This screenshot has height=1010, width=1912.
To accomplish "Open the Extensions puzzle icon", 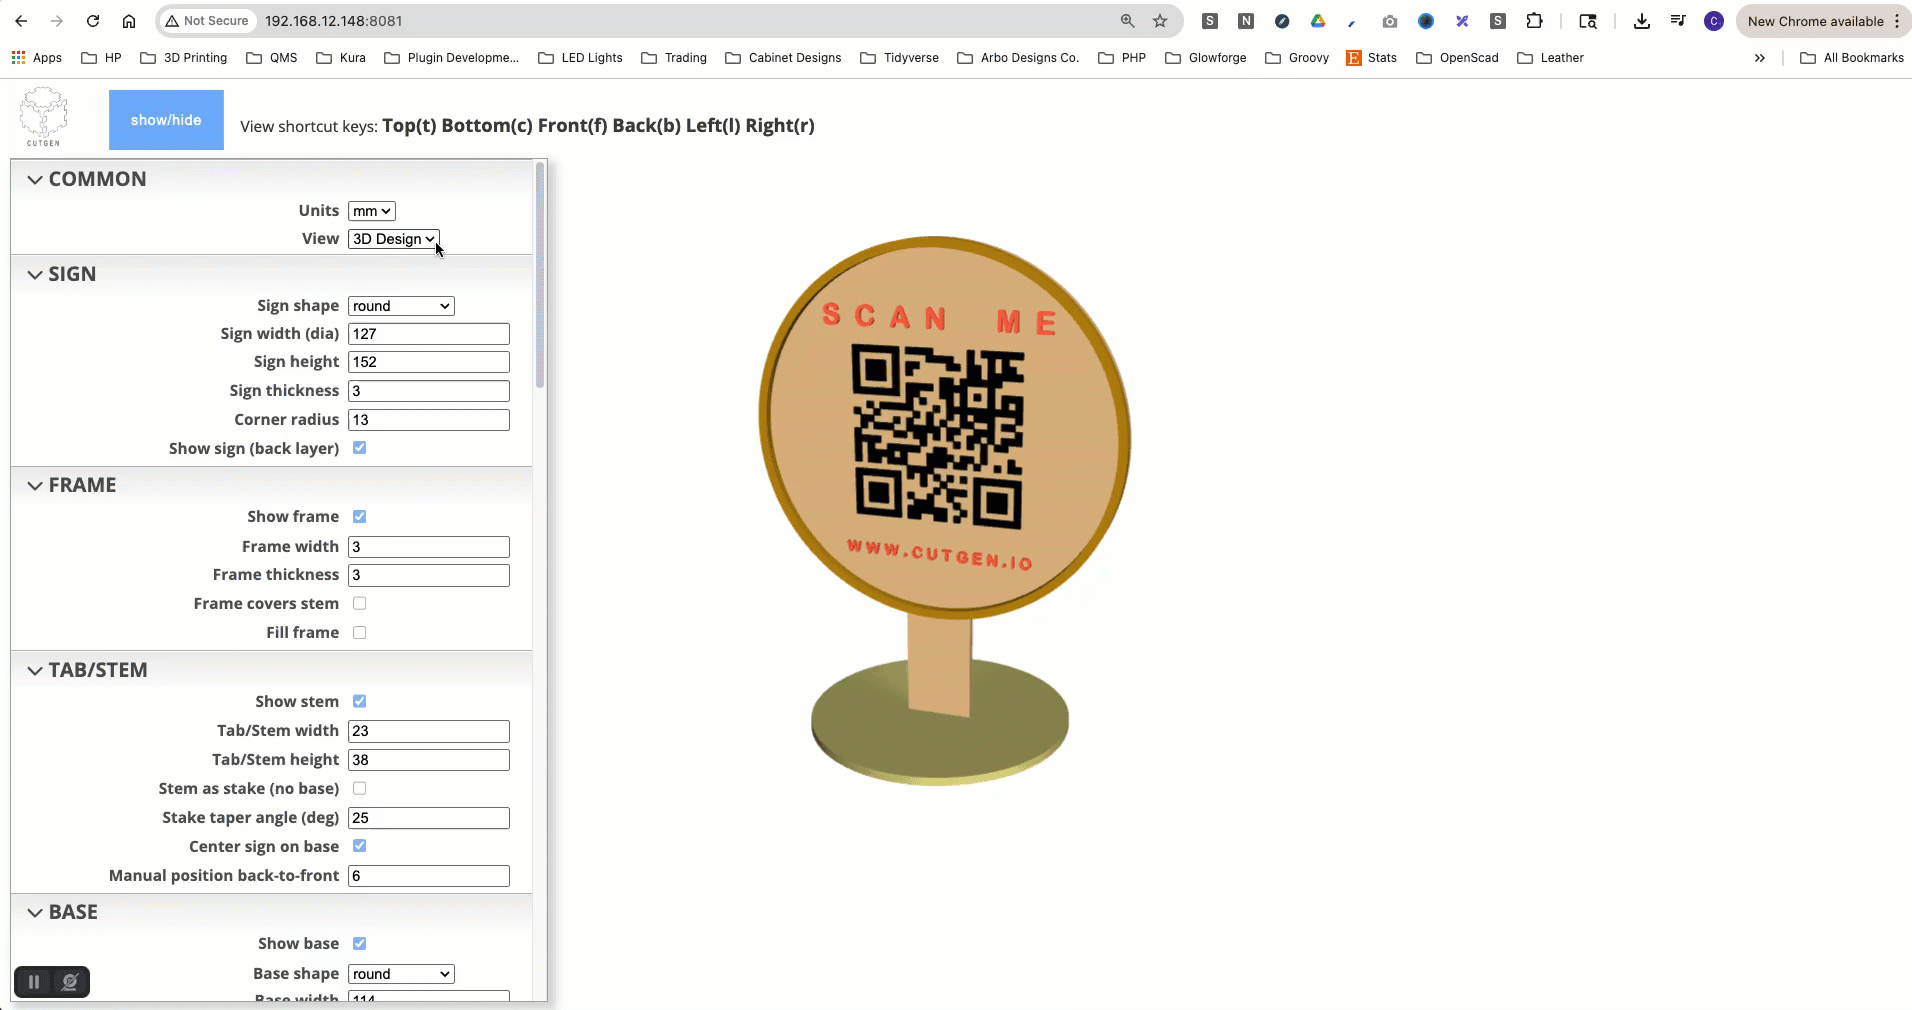I will (1534, 21).
